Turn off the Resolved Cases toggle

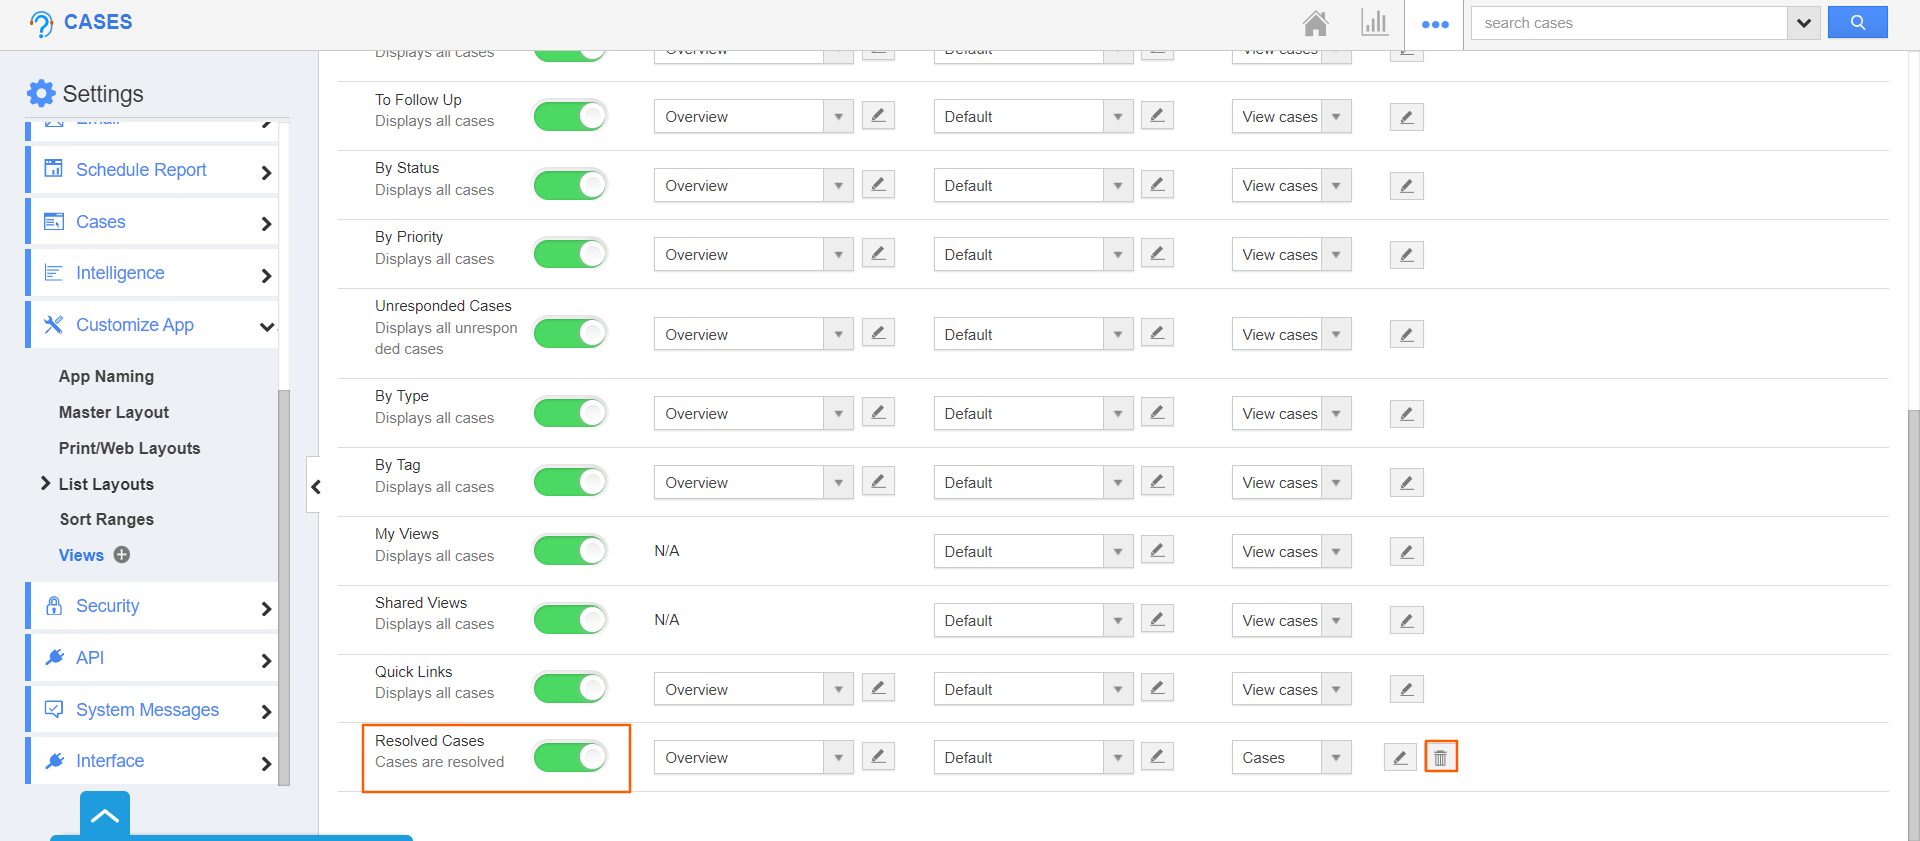click(x=570, y=757)
